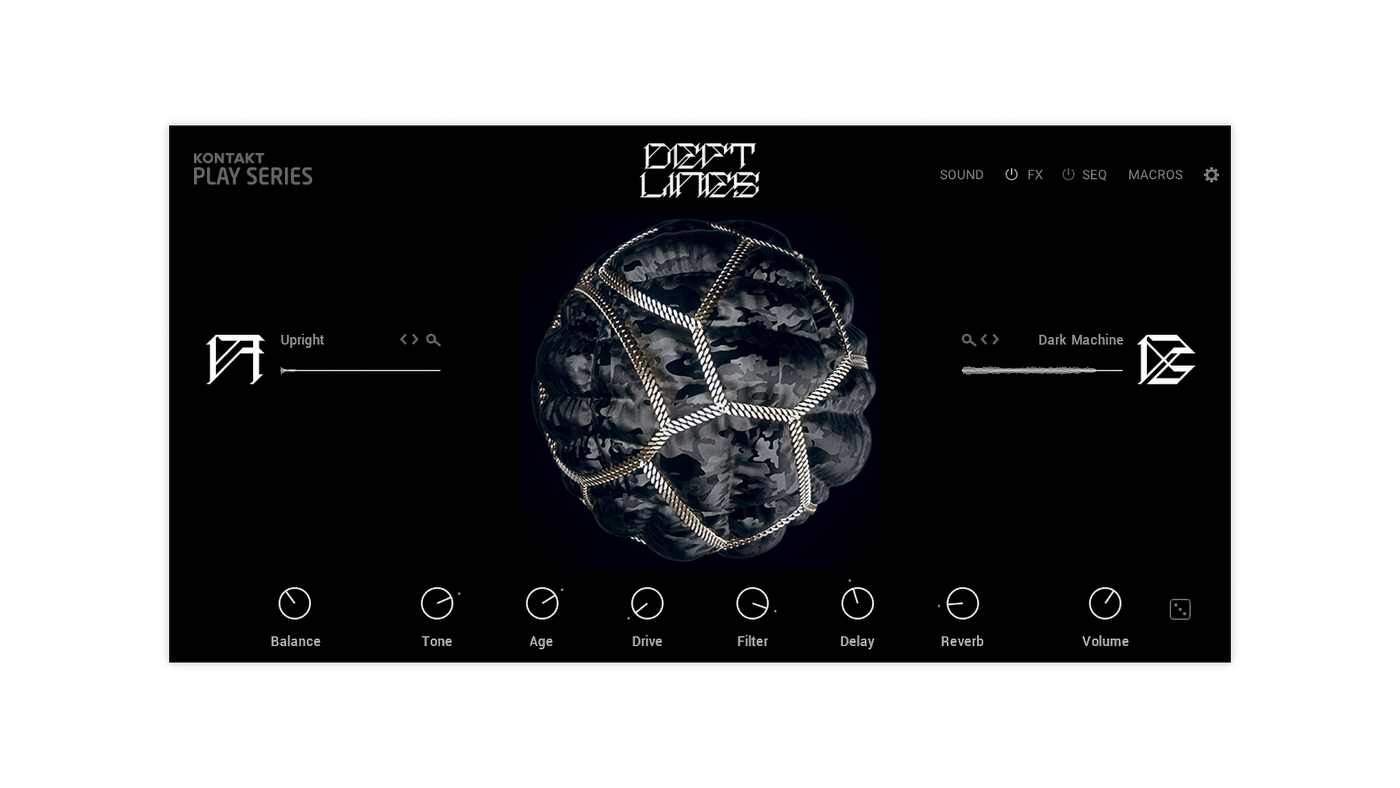Click the Dark Machine layer waveform display
The width and height of the screenshot is (1400, 788).
[x=1042, y=370]
